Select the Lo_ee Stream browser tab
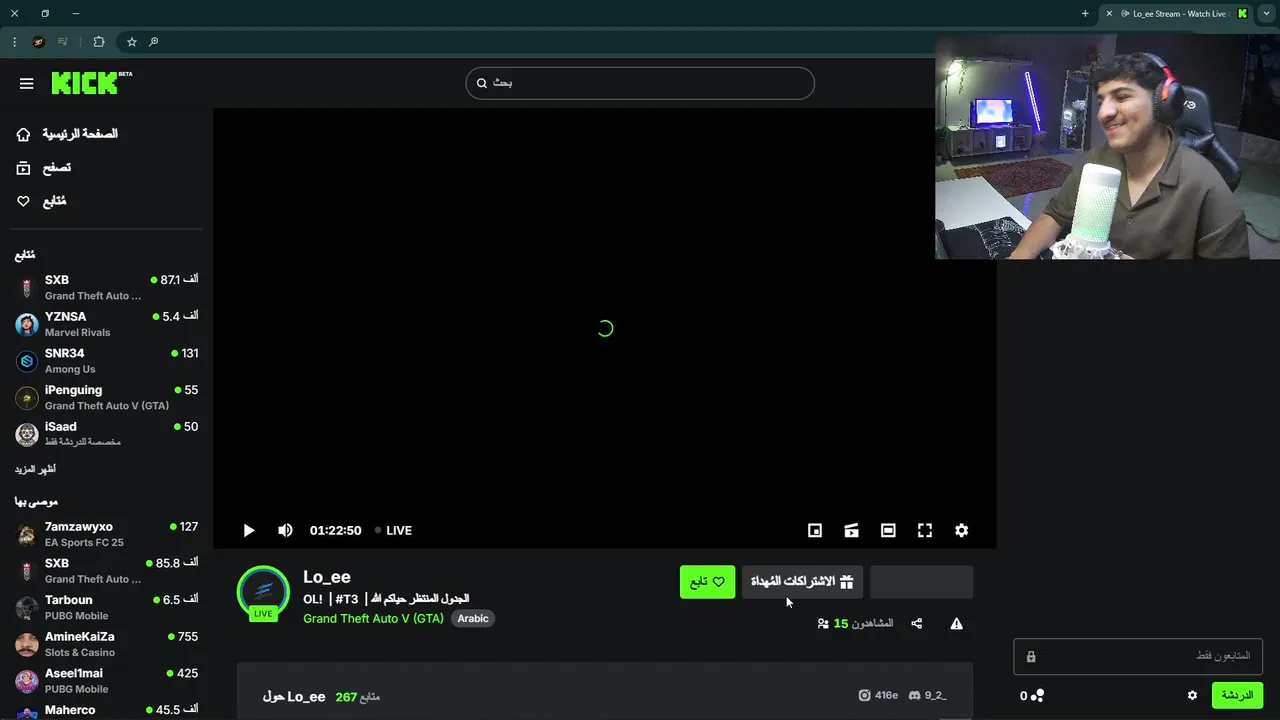 click(1176, 14)
